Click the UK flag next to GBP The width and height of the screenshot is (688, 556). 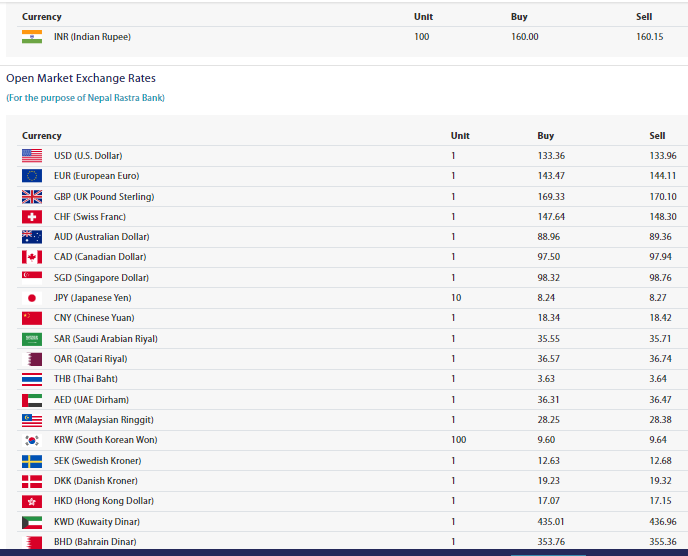click(x=32, y=196)
